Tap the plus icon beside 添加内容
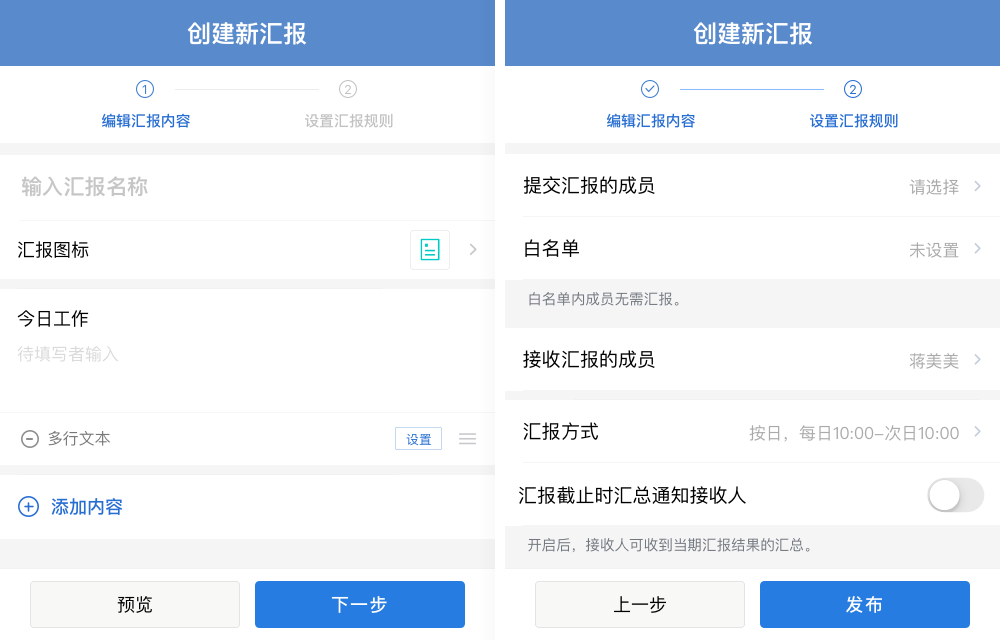This screenshot has width=1000, height=640. [x=29, y=507]
